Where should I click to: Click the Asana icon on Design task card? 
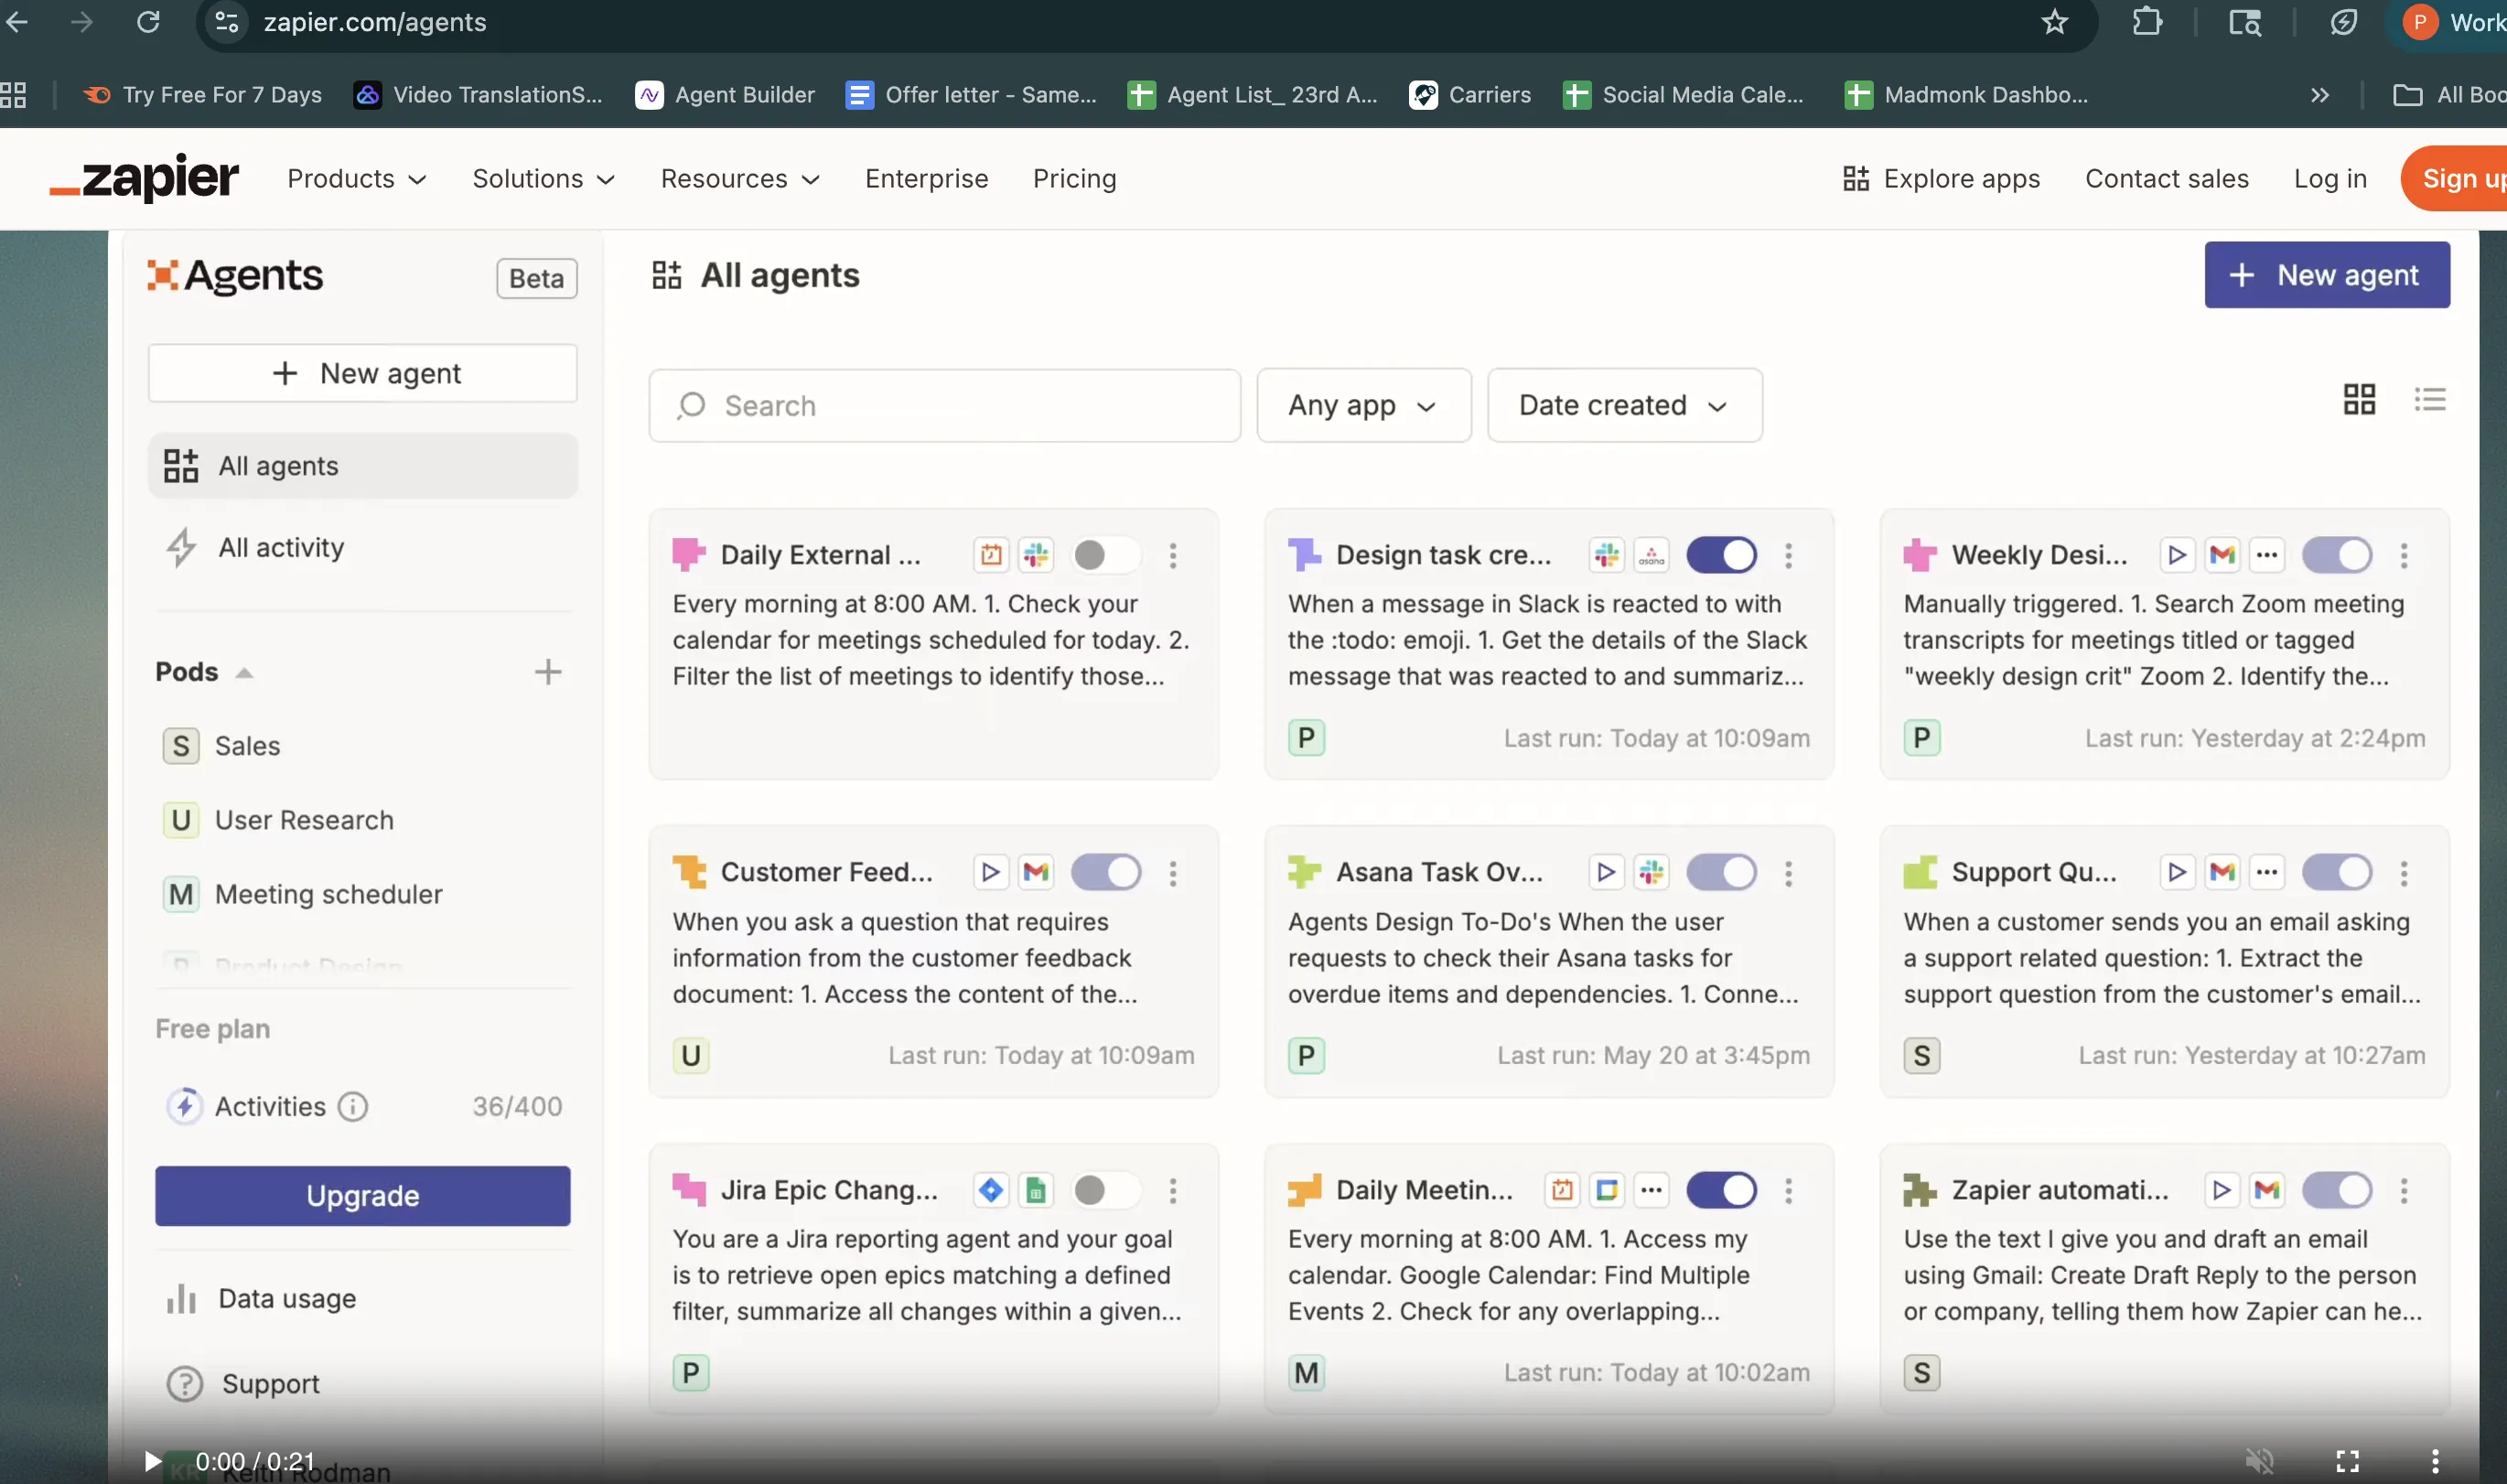[x=1652, y=555]
